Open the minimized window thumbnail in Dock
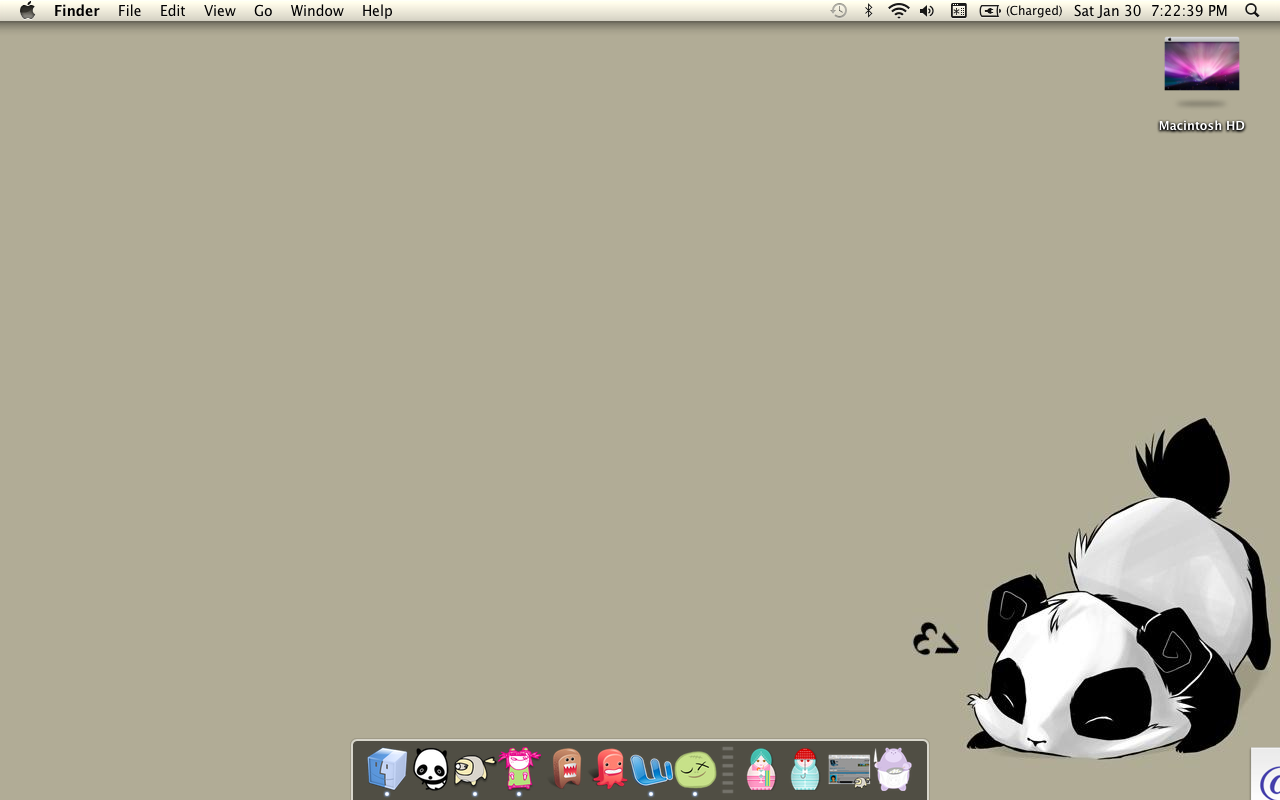The width and height of the screenshot is (1280, 800). tap(849, 770)
